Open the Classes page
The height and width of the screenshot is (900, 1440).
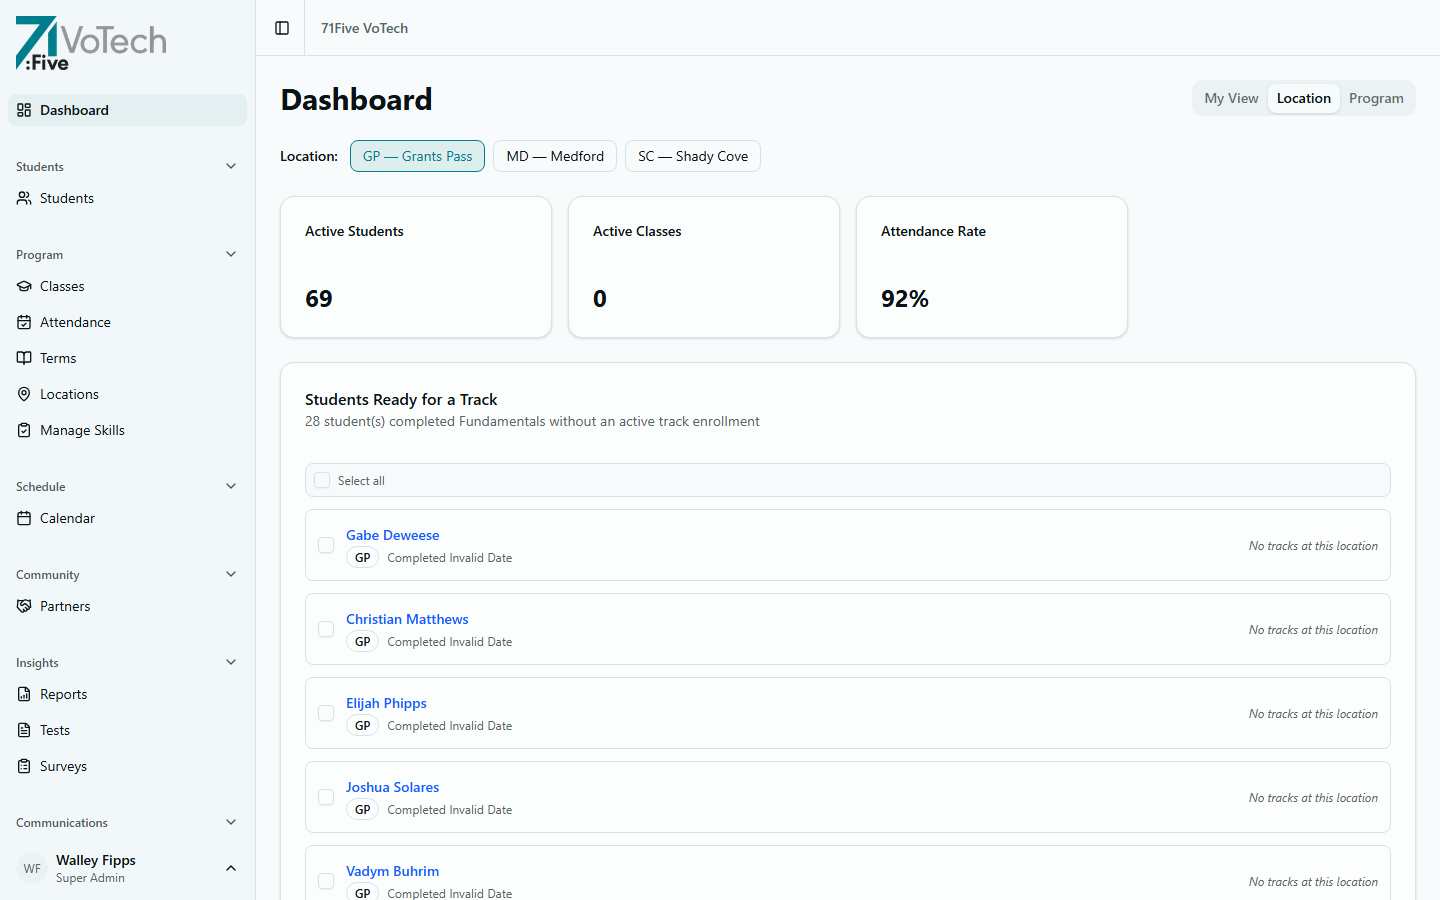click(x=62, y=286)
